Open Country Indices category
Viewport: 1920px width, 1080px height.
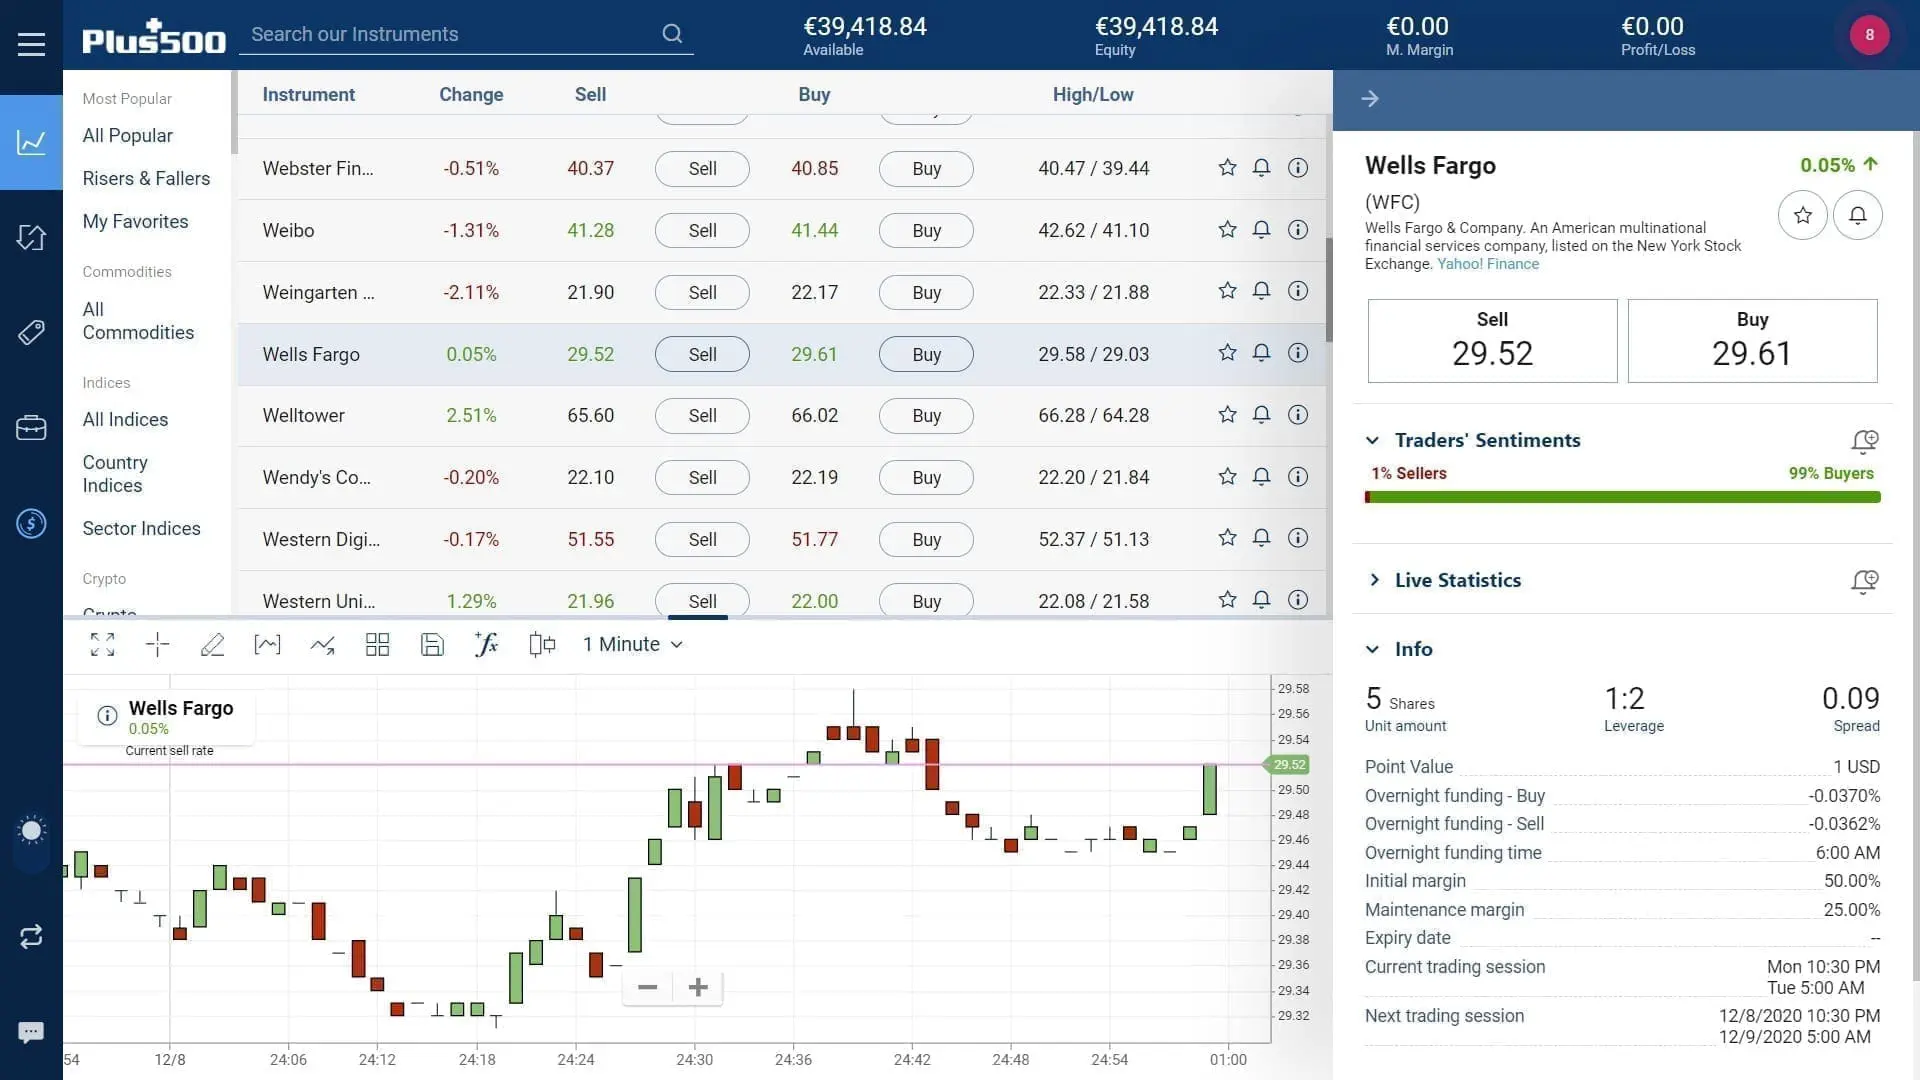point(114,474)
